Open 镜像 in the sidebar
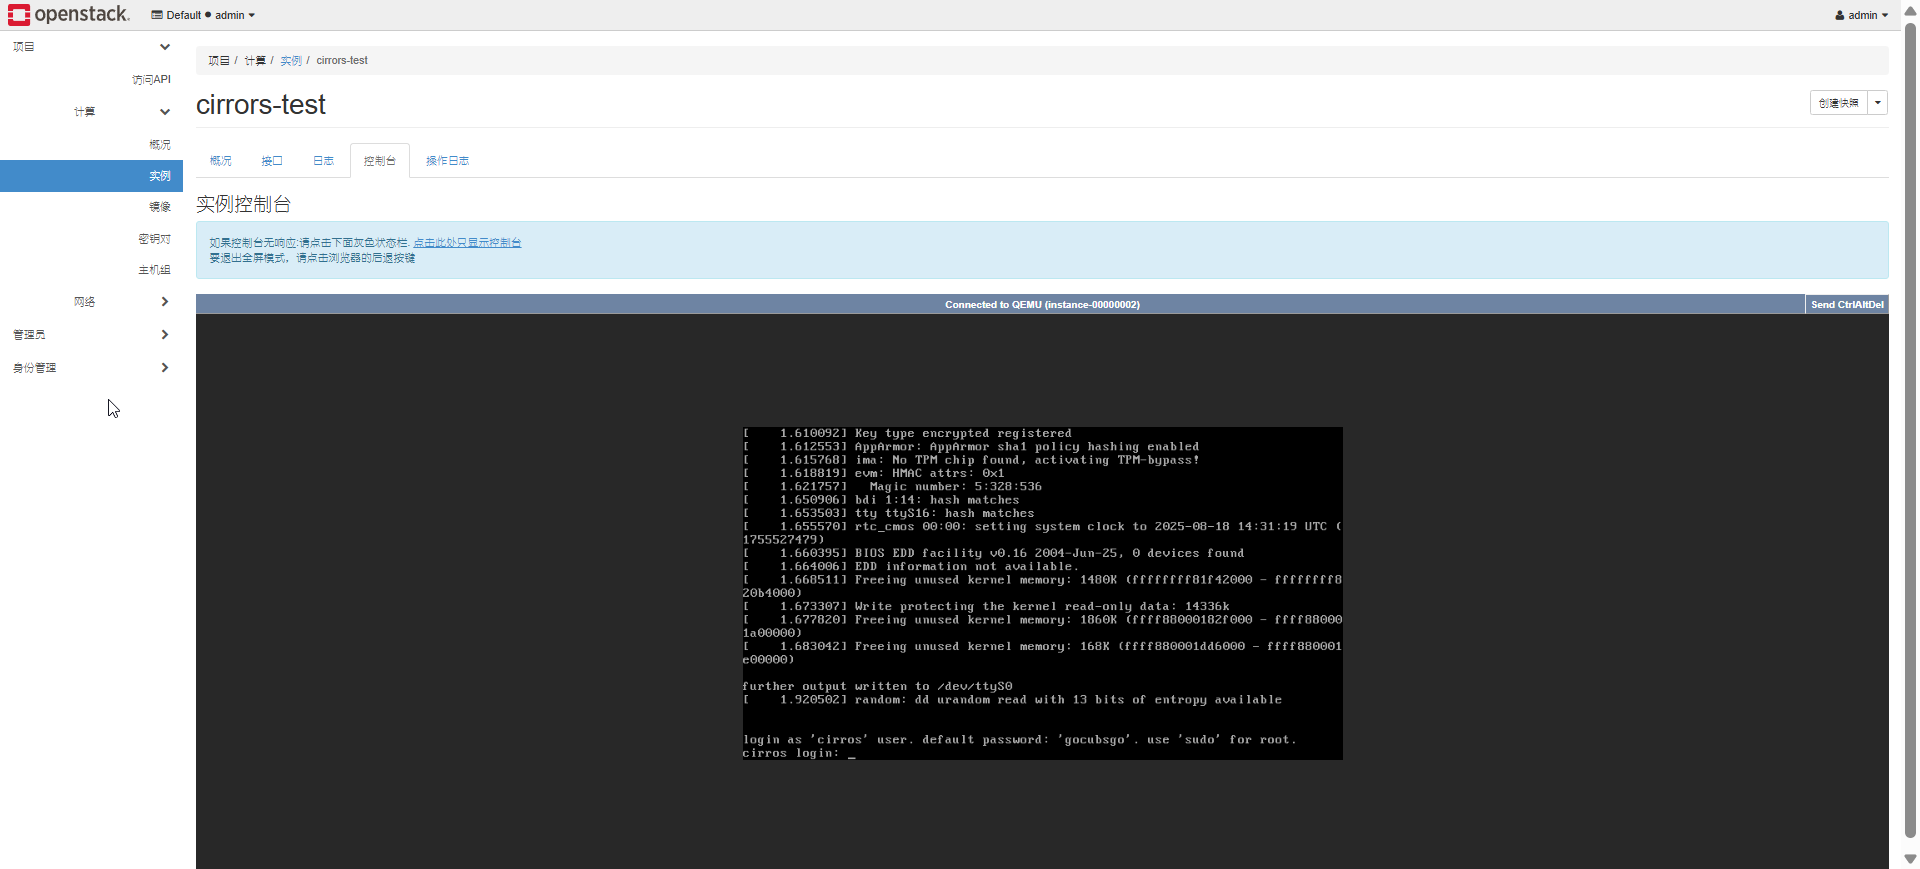 [x=160, y=207]
